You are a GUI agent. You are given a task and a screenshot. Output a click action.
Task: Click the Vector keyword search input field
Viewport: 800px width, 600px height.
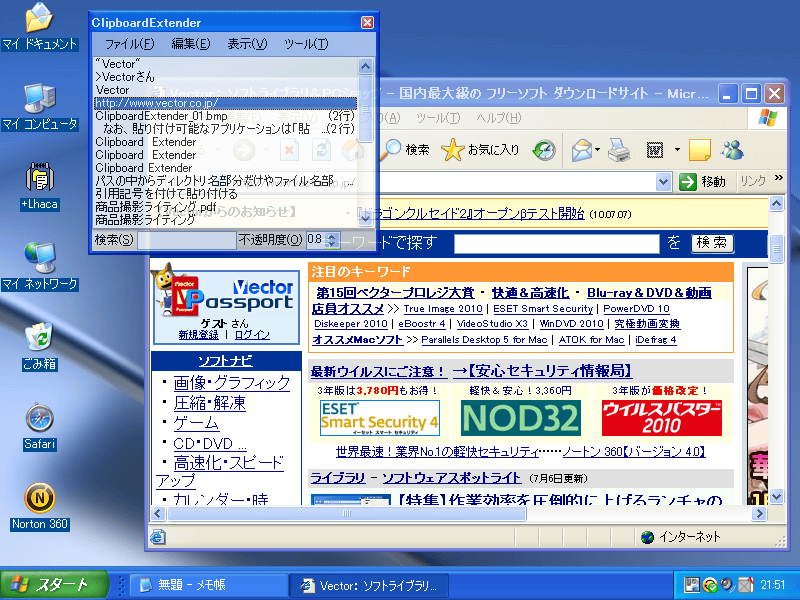click(x=557, y=243)
